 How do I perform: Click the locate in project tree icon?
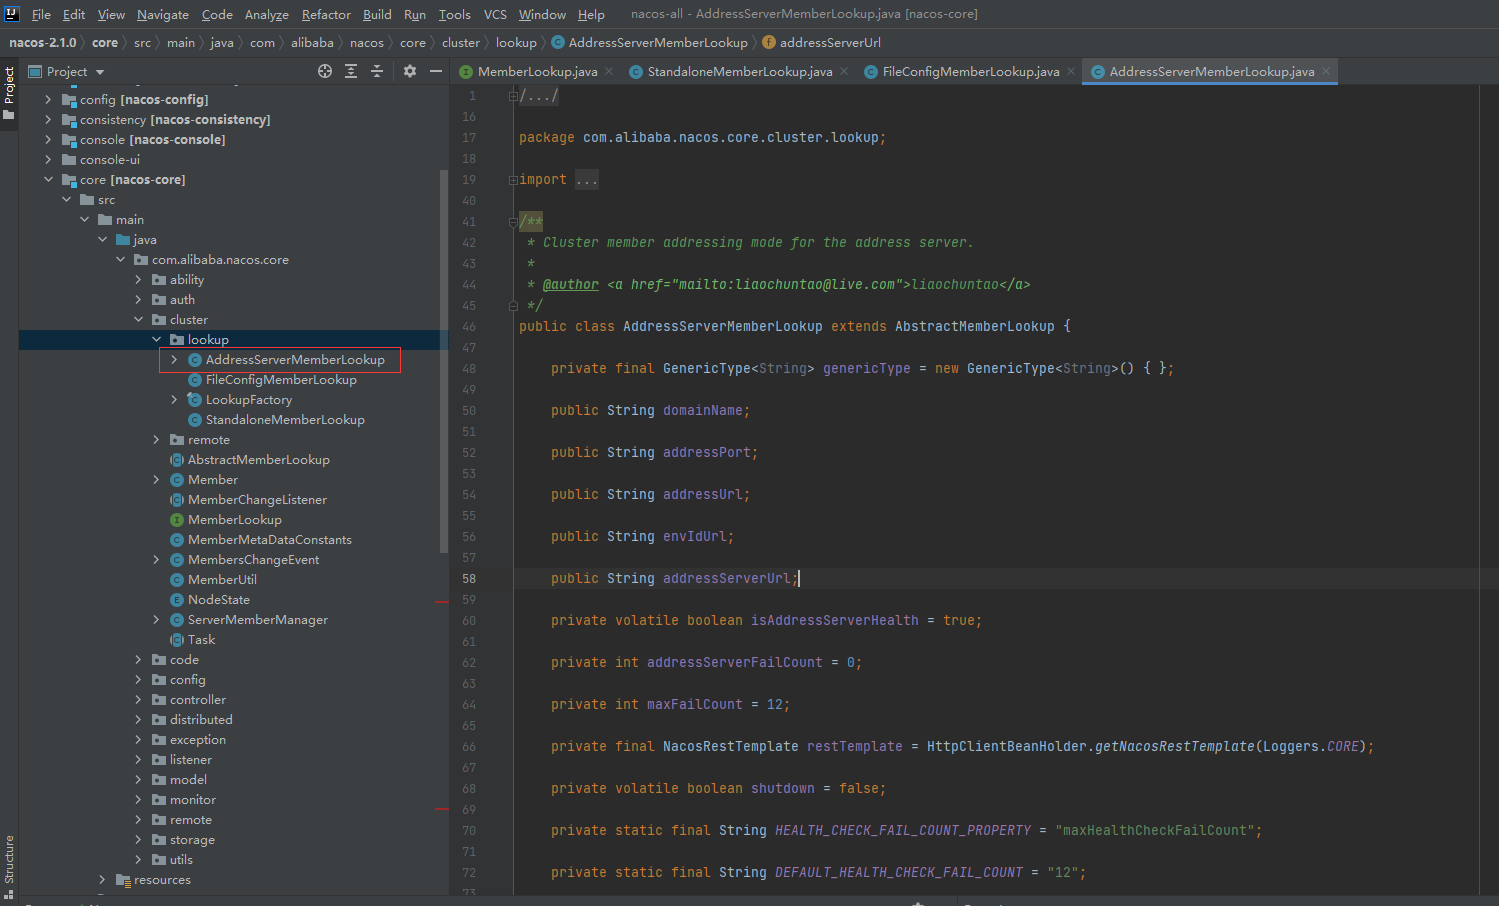(325, 71)
